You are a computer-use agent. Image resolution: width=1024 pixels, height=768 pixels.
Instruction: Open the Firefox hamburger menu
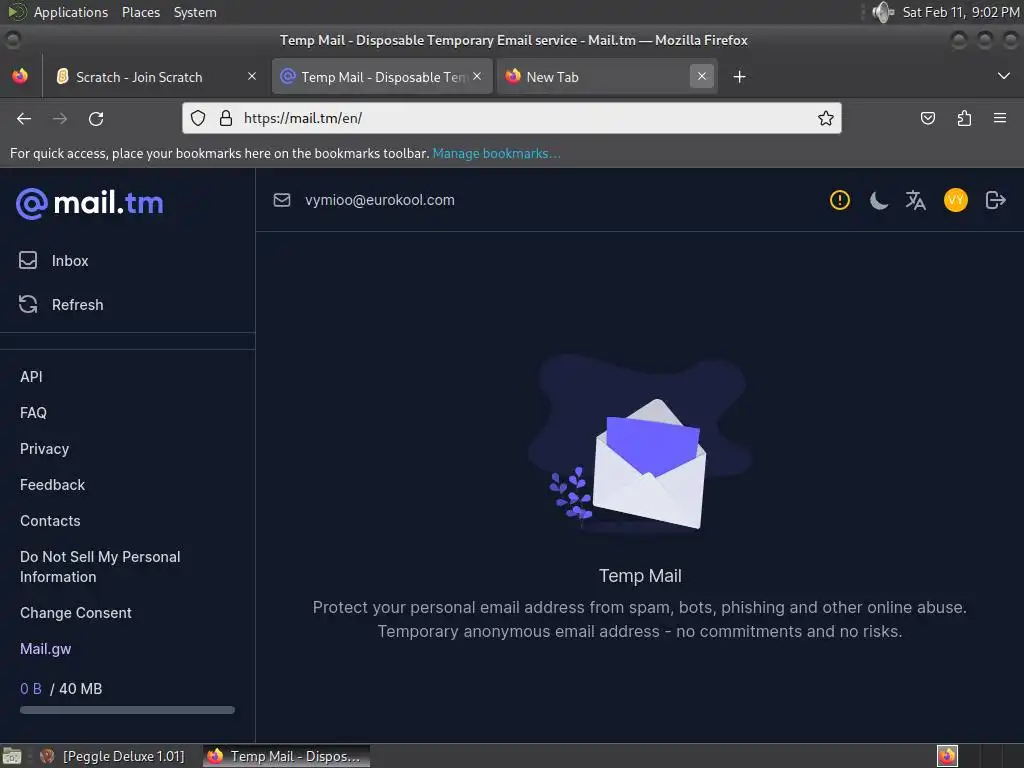[1000, 118]
